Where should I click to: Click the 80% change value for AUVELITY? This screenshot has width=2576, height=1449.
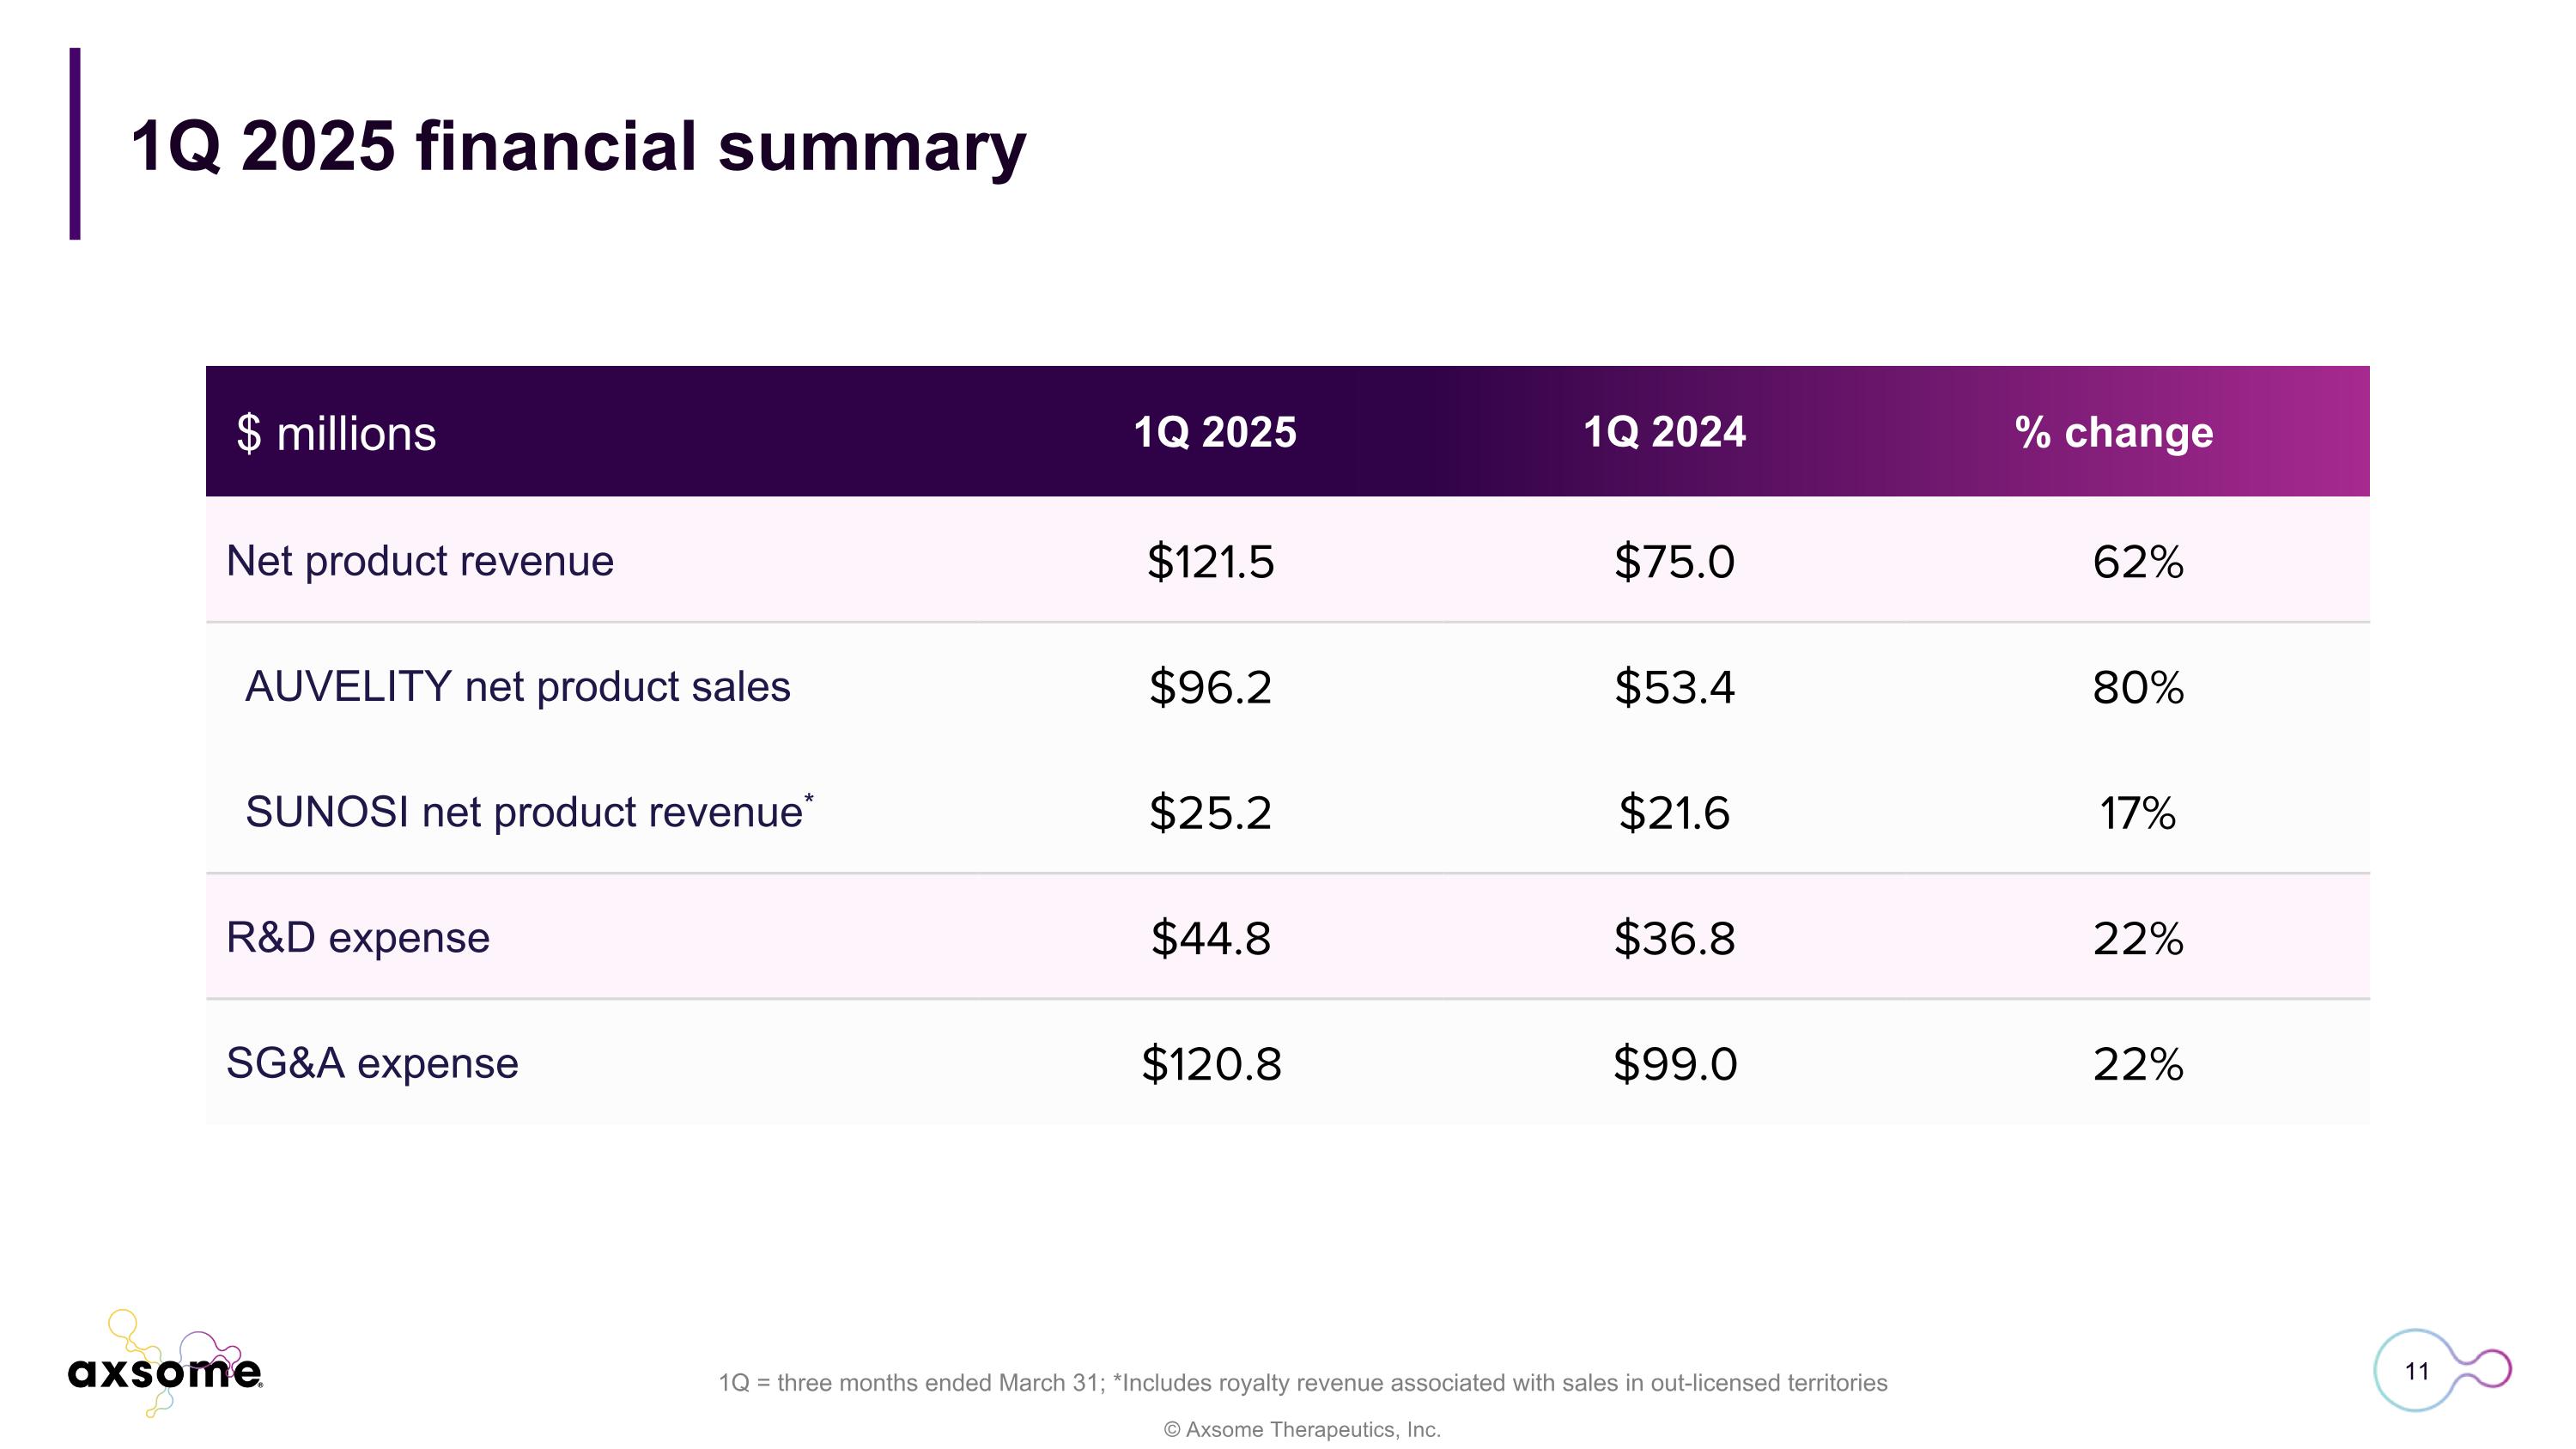[2138, 687]
